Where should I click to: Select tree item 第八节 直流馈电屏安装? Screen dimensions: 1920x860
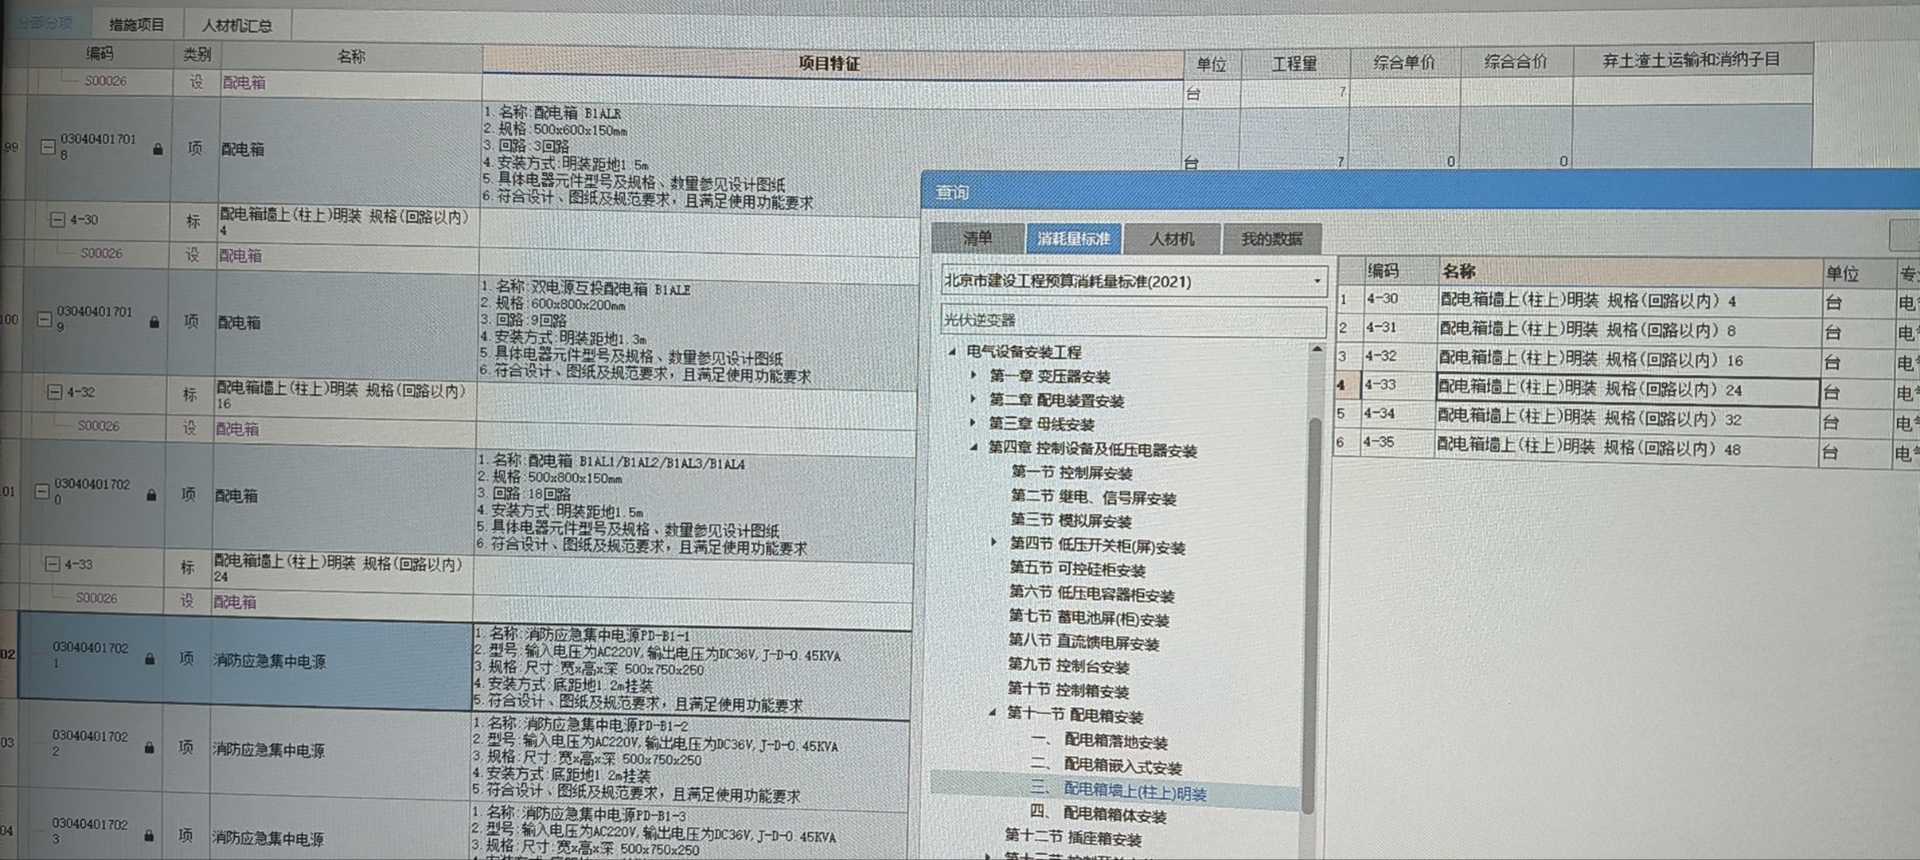(1083, 641)
